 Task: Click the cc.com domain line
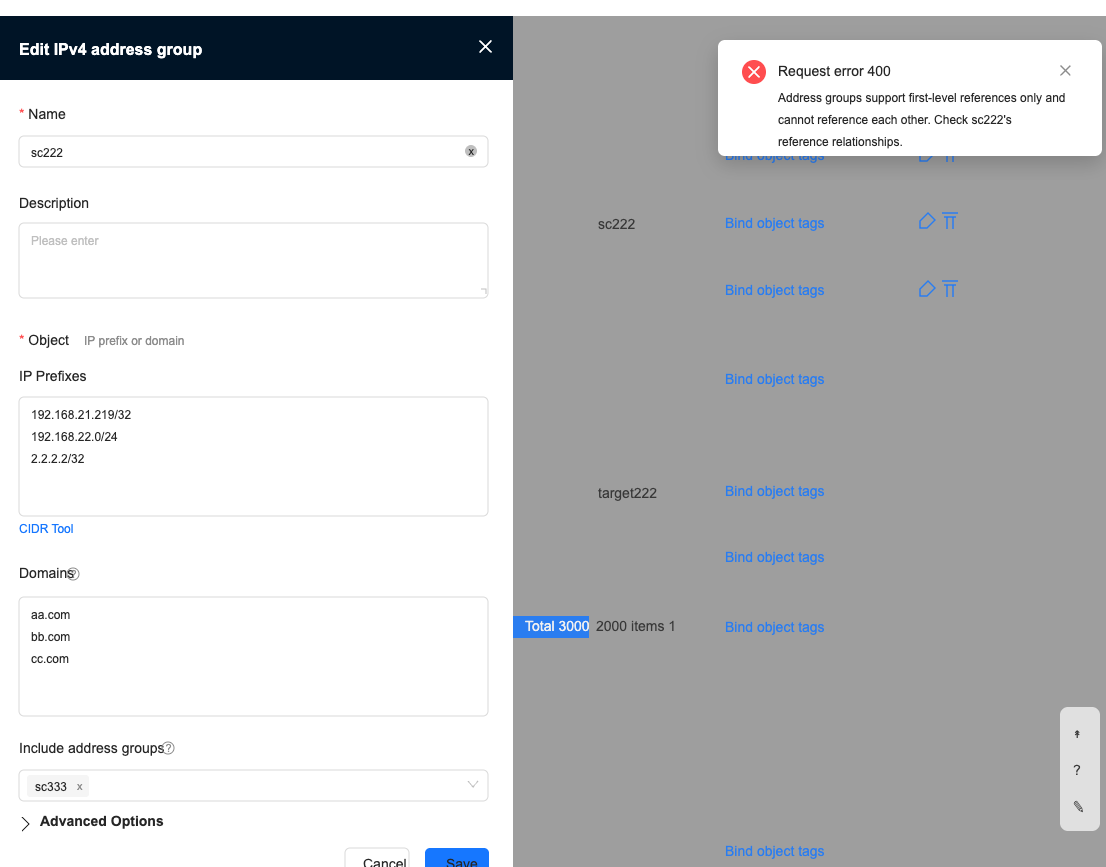point(49,659)
